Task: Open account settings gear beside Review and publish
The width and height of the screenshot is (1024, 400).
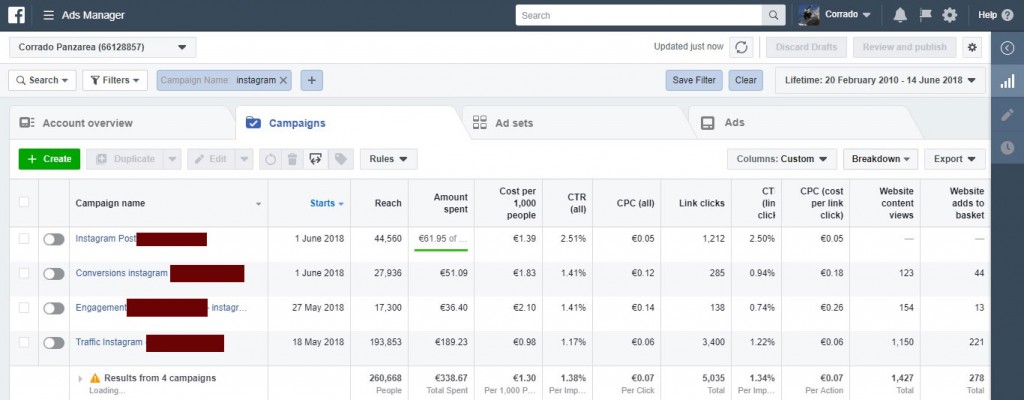Action: click(972, 47)
